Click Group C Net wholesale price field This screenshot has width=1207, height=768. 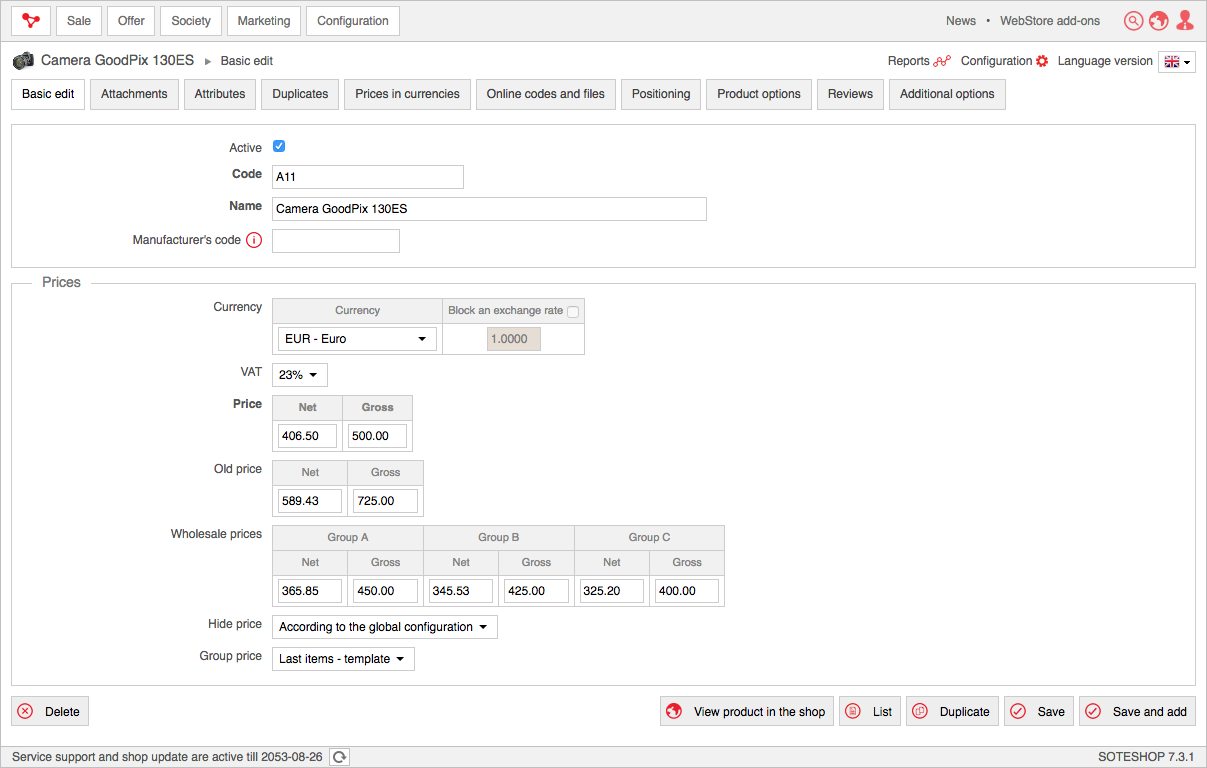tap(612, 591)
